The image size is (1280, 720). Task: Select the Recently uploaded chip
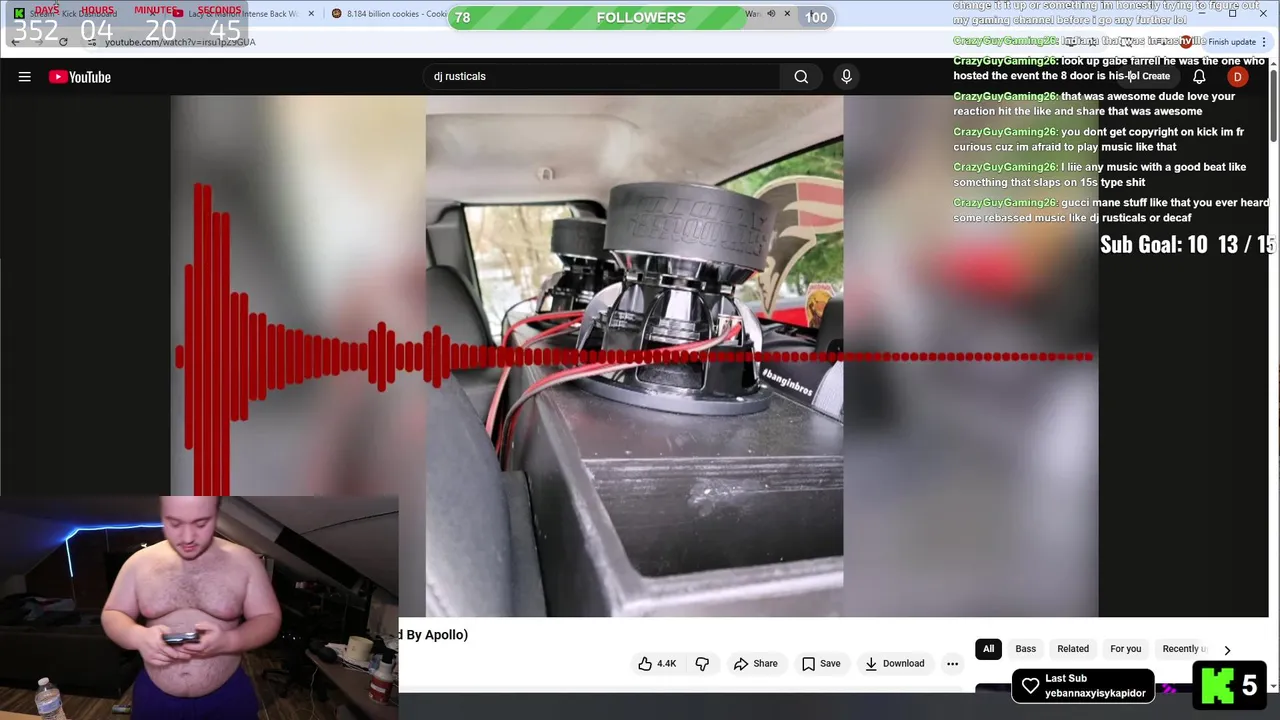[1184, 649]
